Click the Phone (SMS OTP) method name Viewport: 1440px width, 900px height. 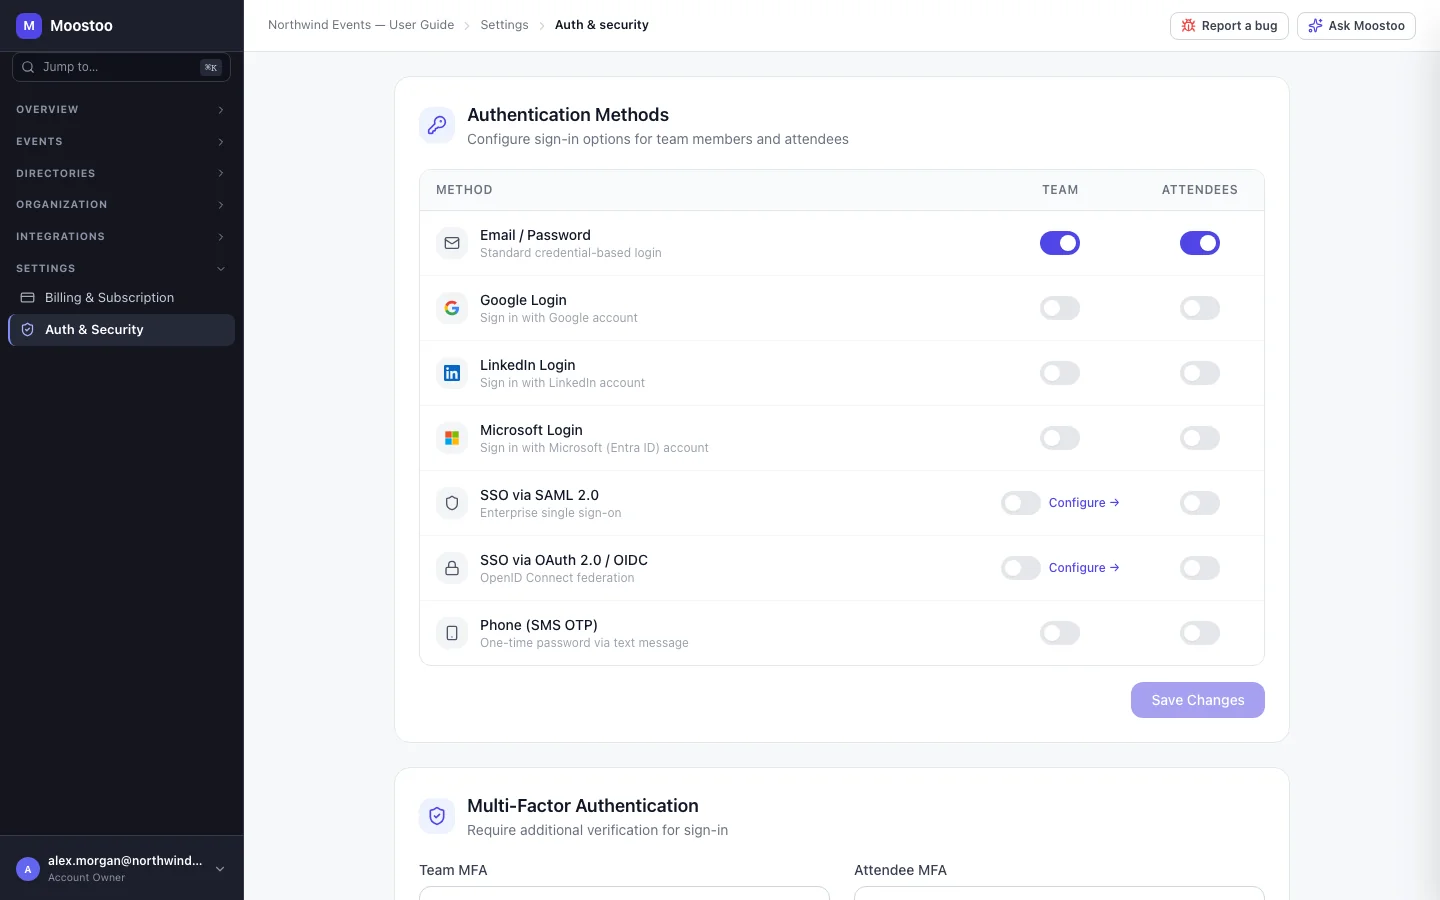pos(539,625)
